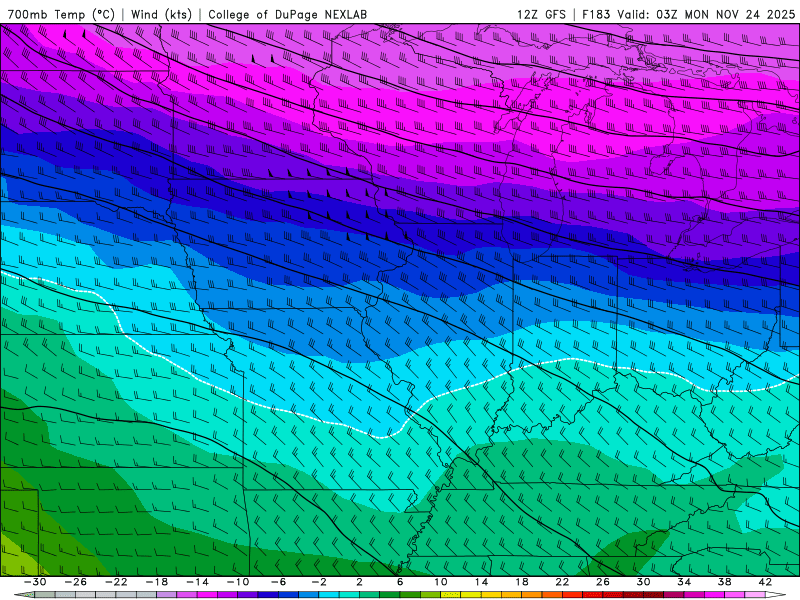
Task: Select the 10 label on the temperature legend
Action: click(x=440, y=582)
